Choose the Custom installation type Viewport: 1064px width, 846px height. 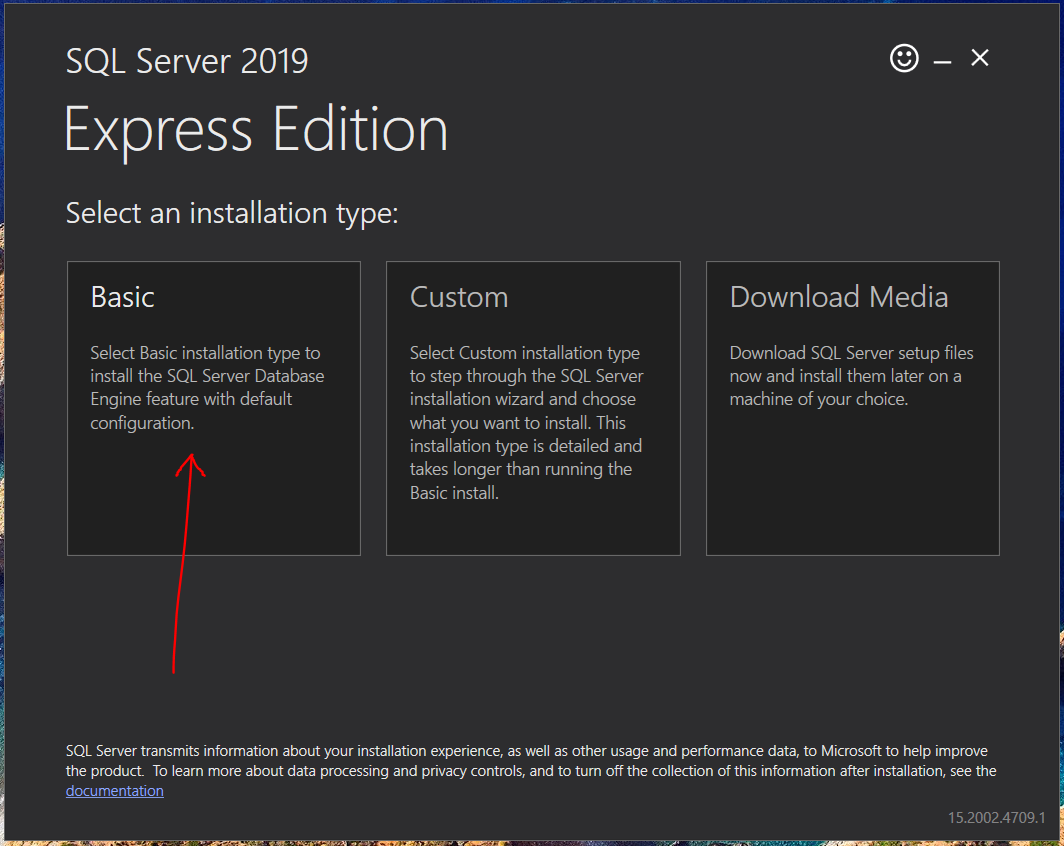pyautogui.click(x=533, y=408)
